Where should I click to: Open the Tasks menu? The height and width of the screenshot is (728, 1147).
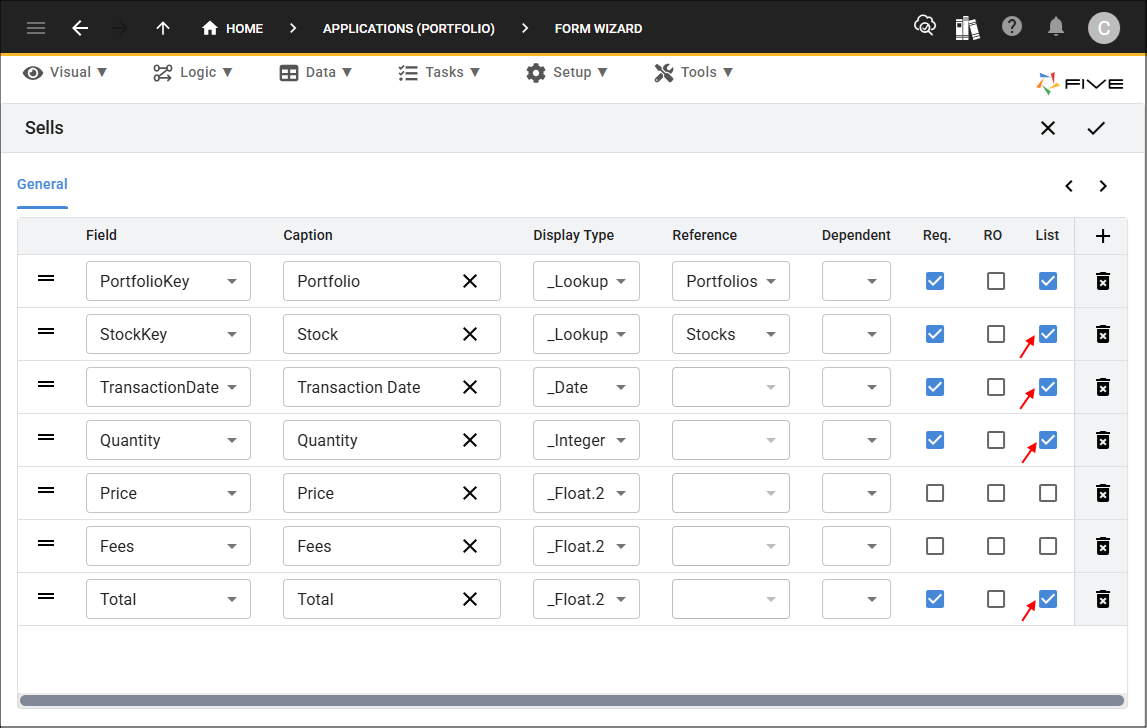(439, 72)
